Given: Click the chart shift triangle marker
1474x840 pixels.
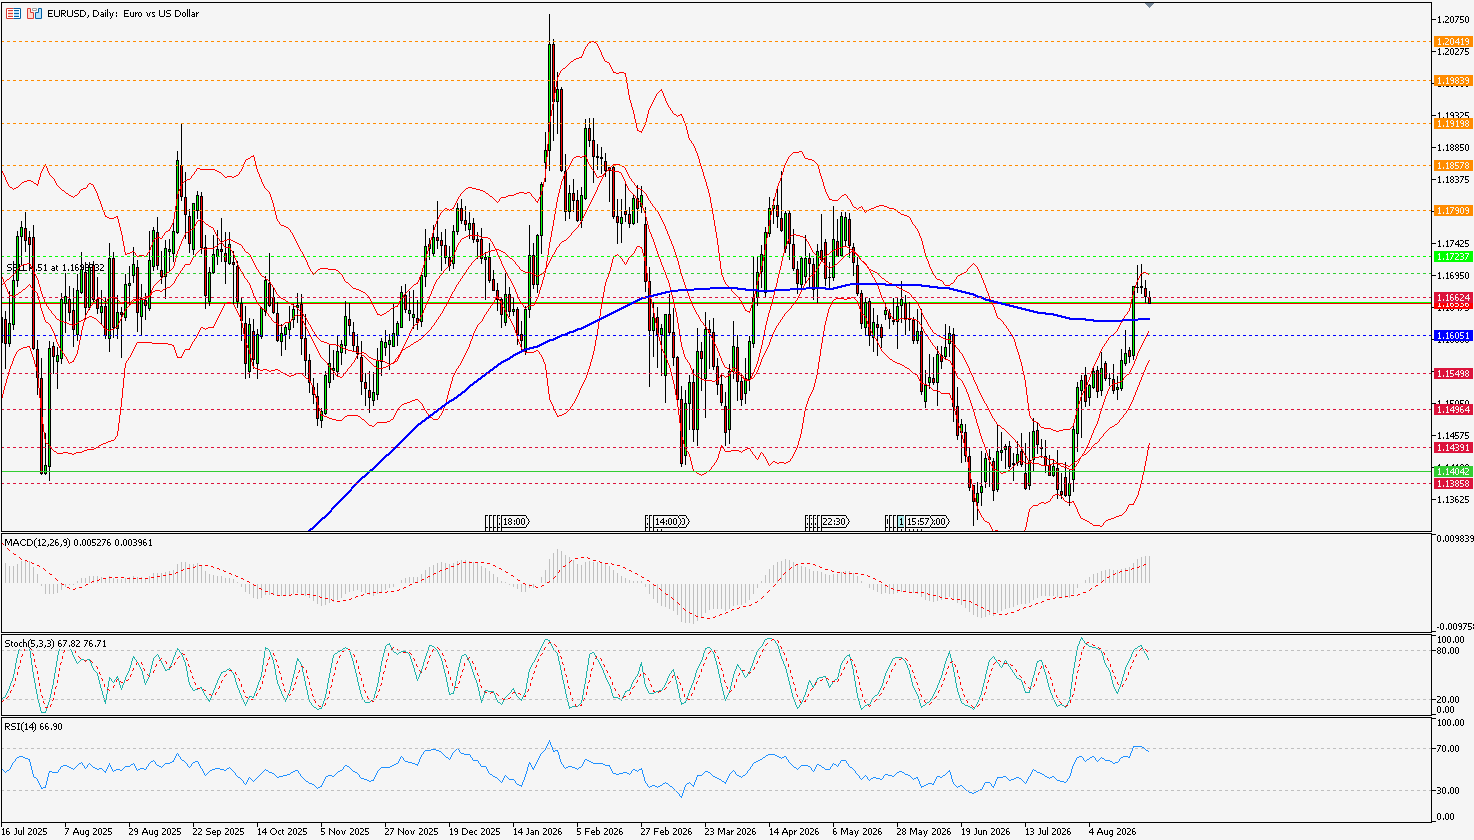Looking at the screenshot, I should tap(1149, 5).
